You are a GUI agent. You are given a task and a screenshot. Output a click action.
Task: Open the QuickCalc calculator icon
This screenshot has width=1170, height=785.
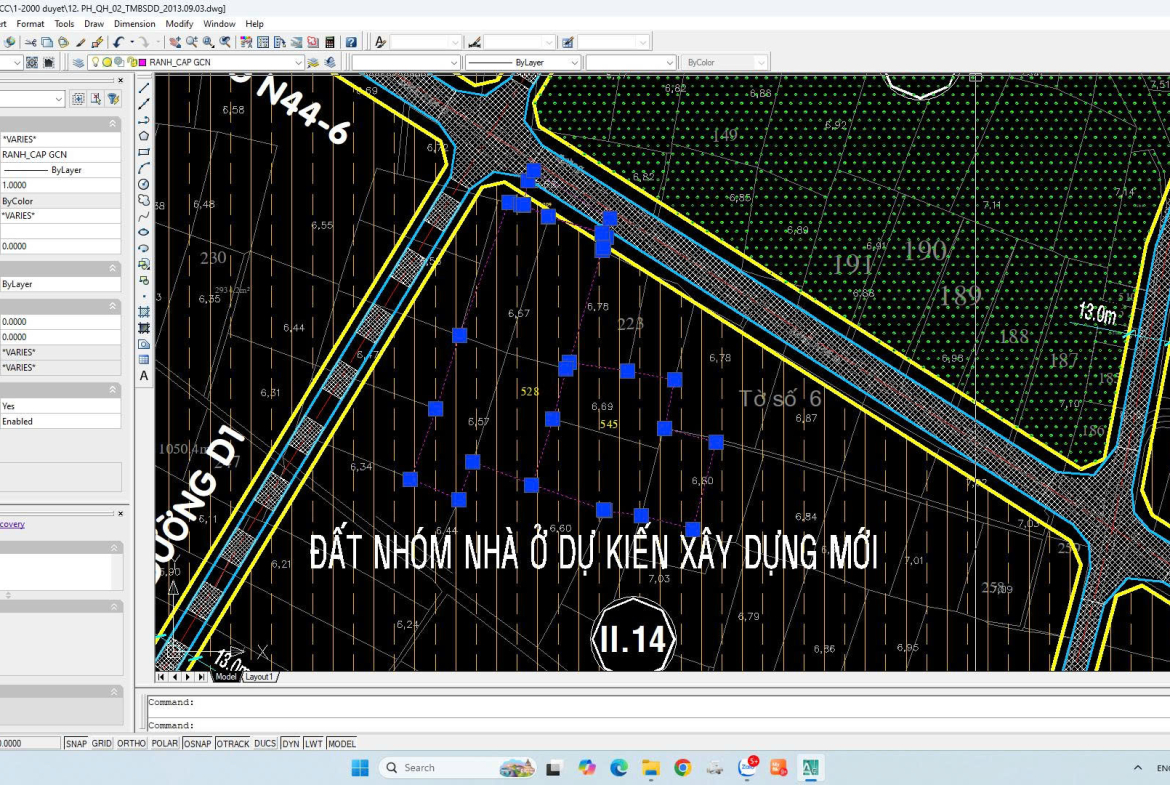click(330, 42)
